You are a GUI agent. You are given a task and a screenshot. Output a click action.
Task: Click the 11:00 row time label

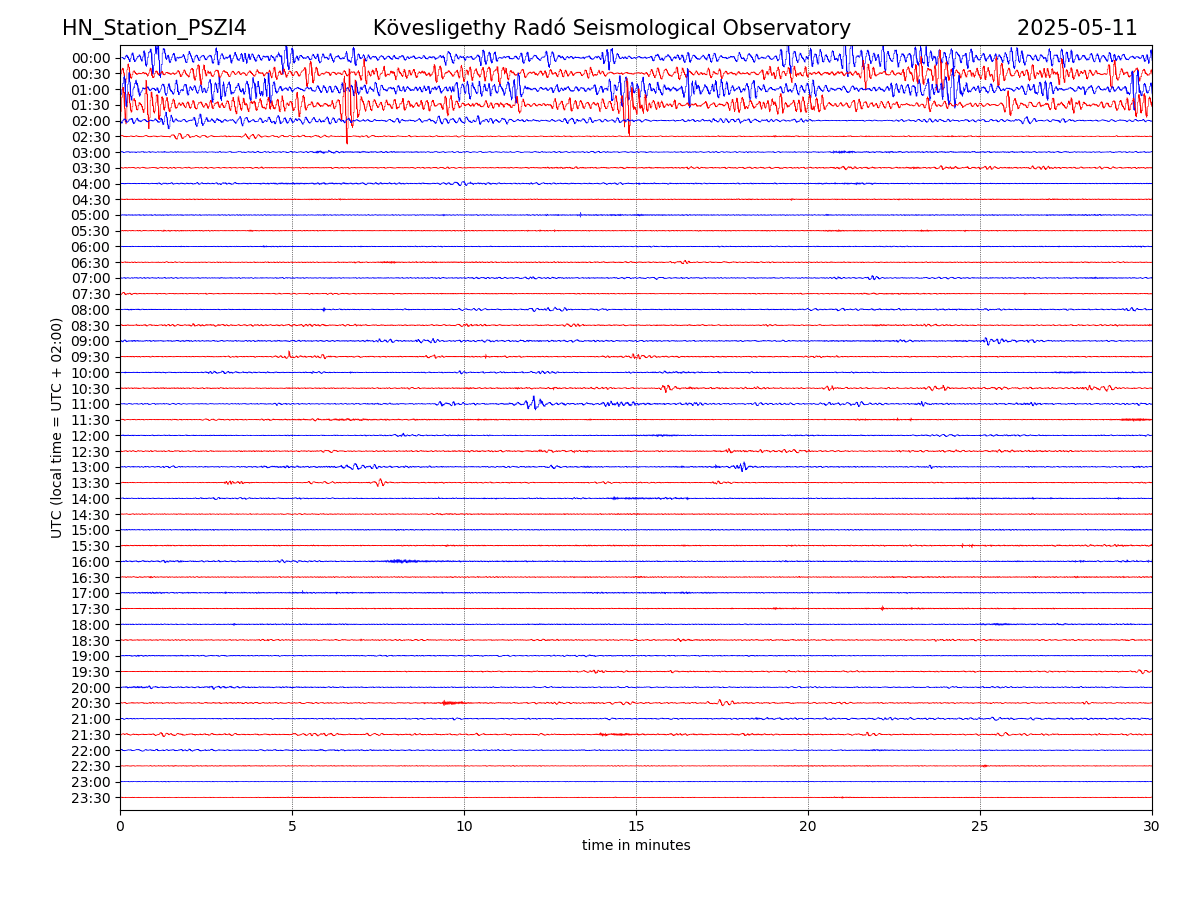coord(91,405)
